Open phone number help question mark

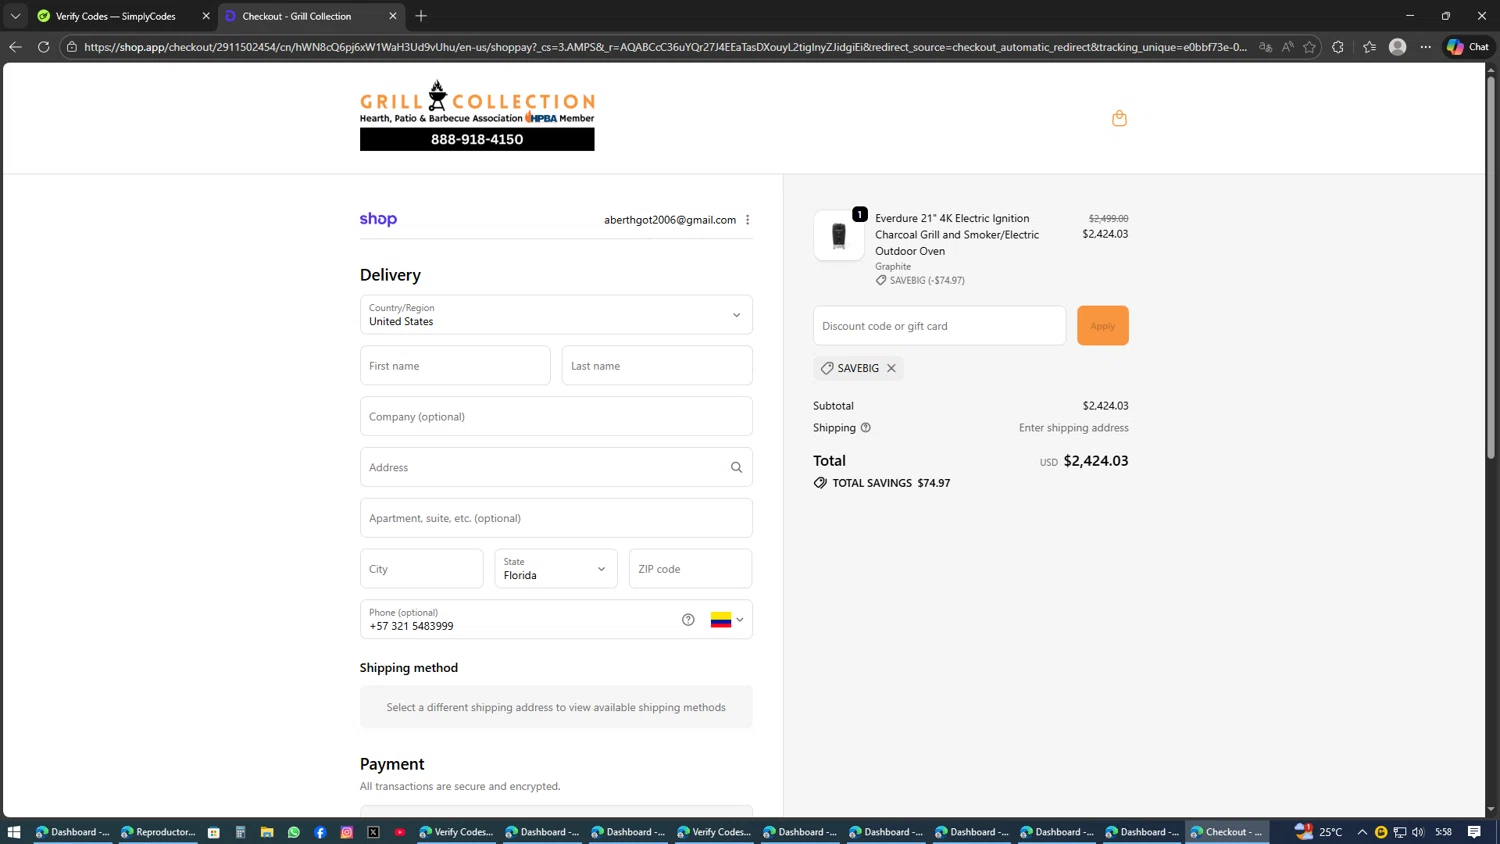[688, 620]
